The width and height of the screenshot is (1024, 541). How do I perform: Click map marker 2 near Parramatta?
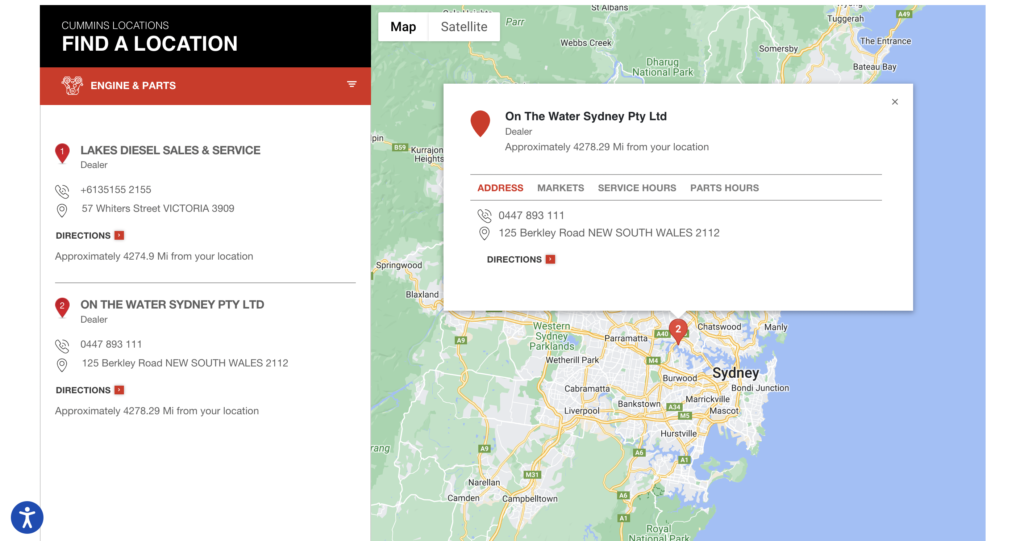click(x=678, y=331)
